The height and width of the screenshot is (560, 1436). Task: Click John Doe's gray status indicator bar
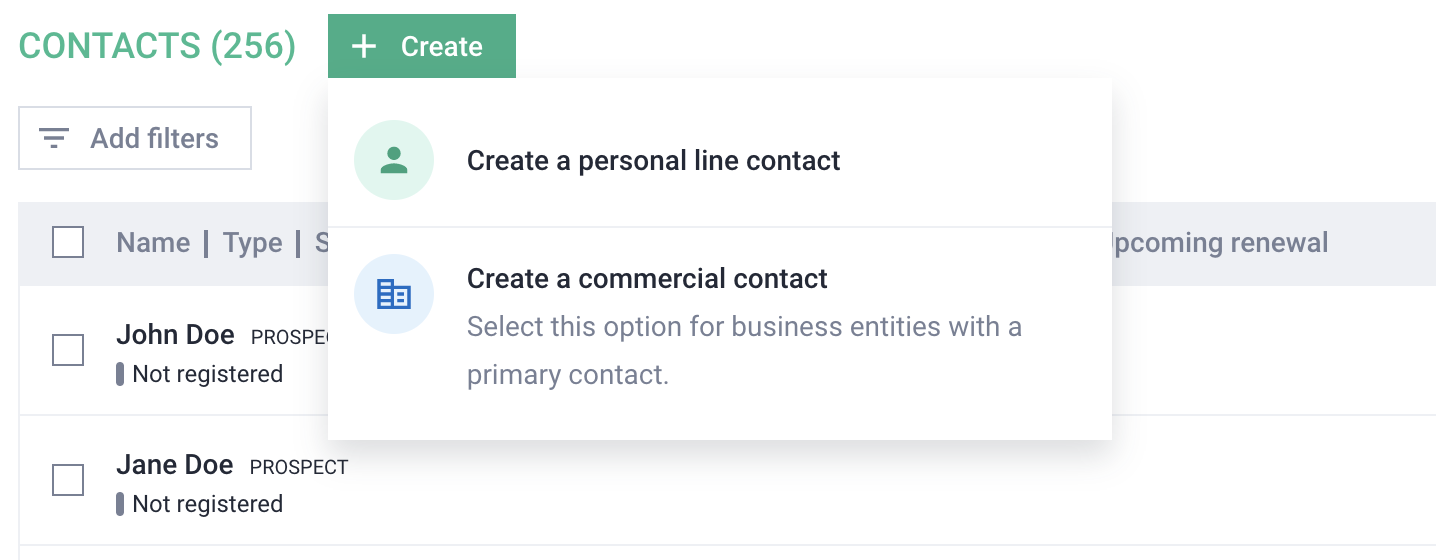pyautogui.click(x=120, y=374)
